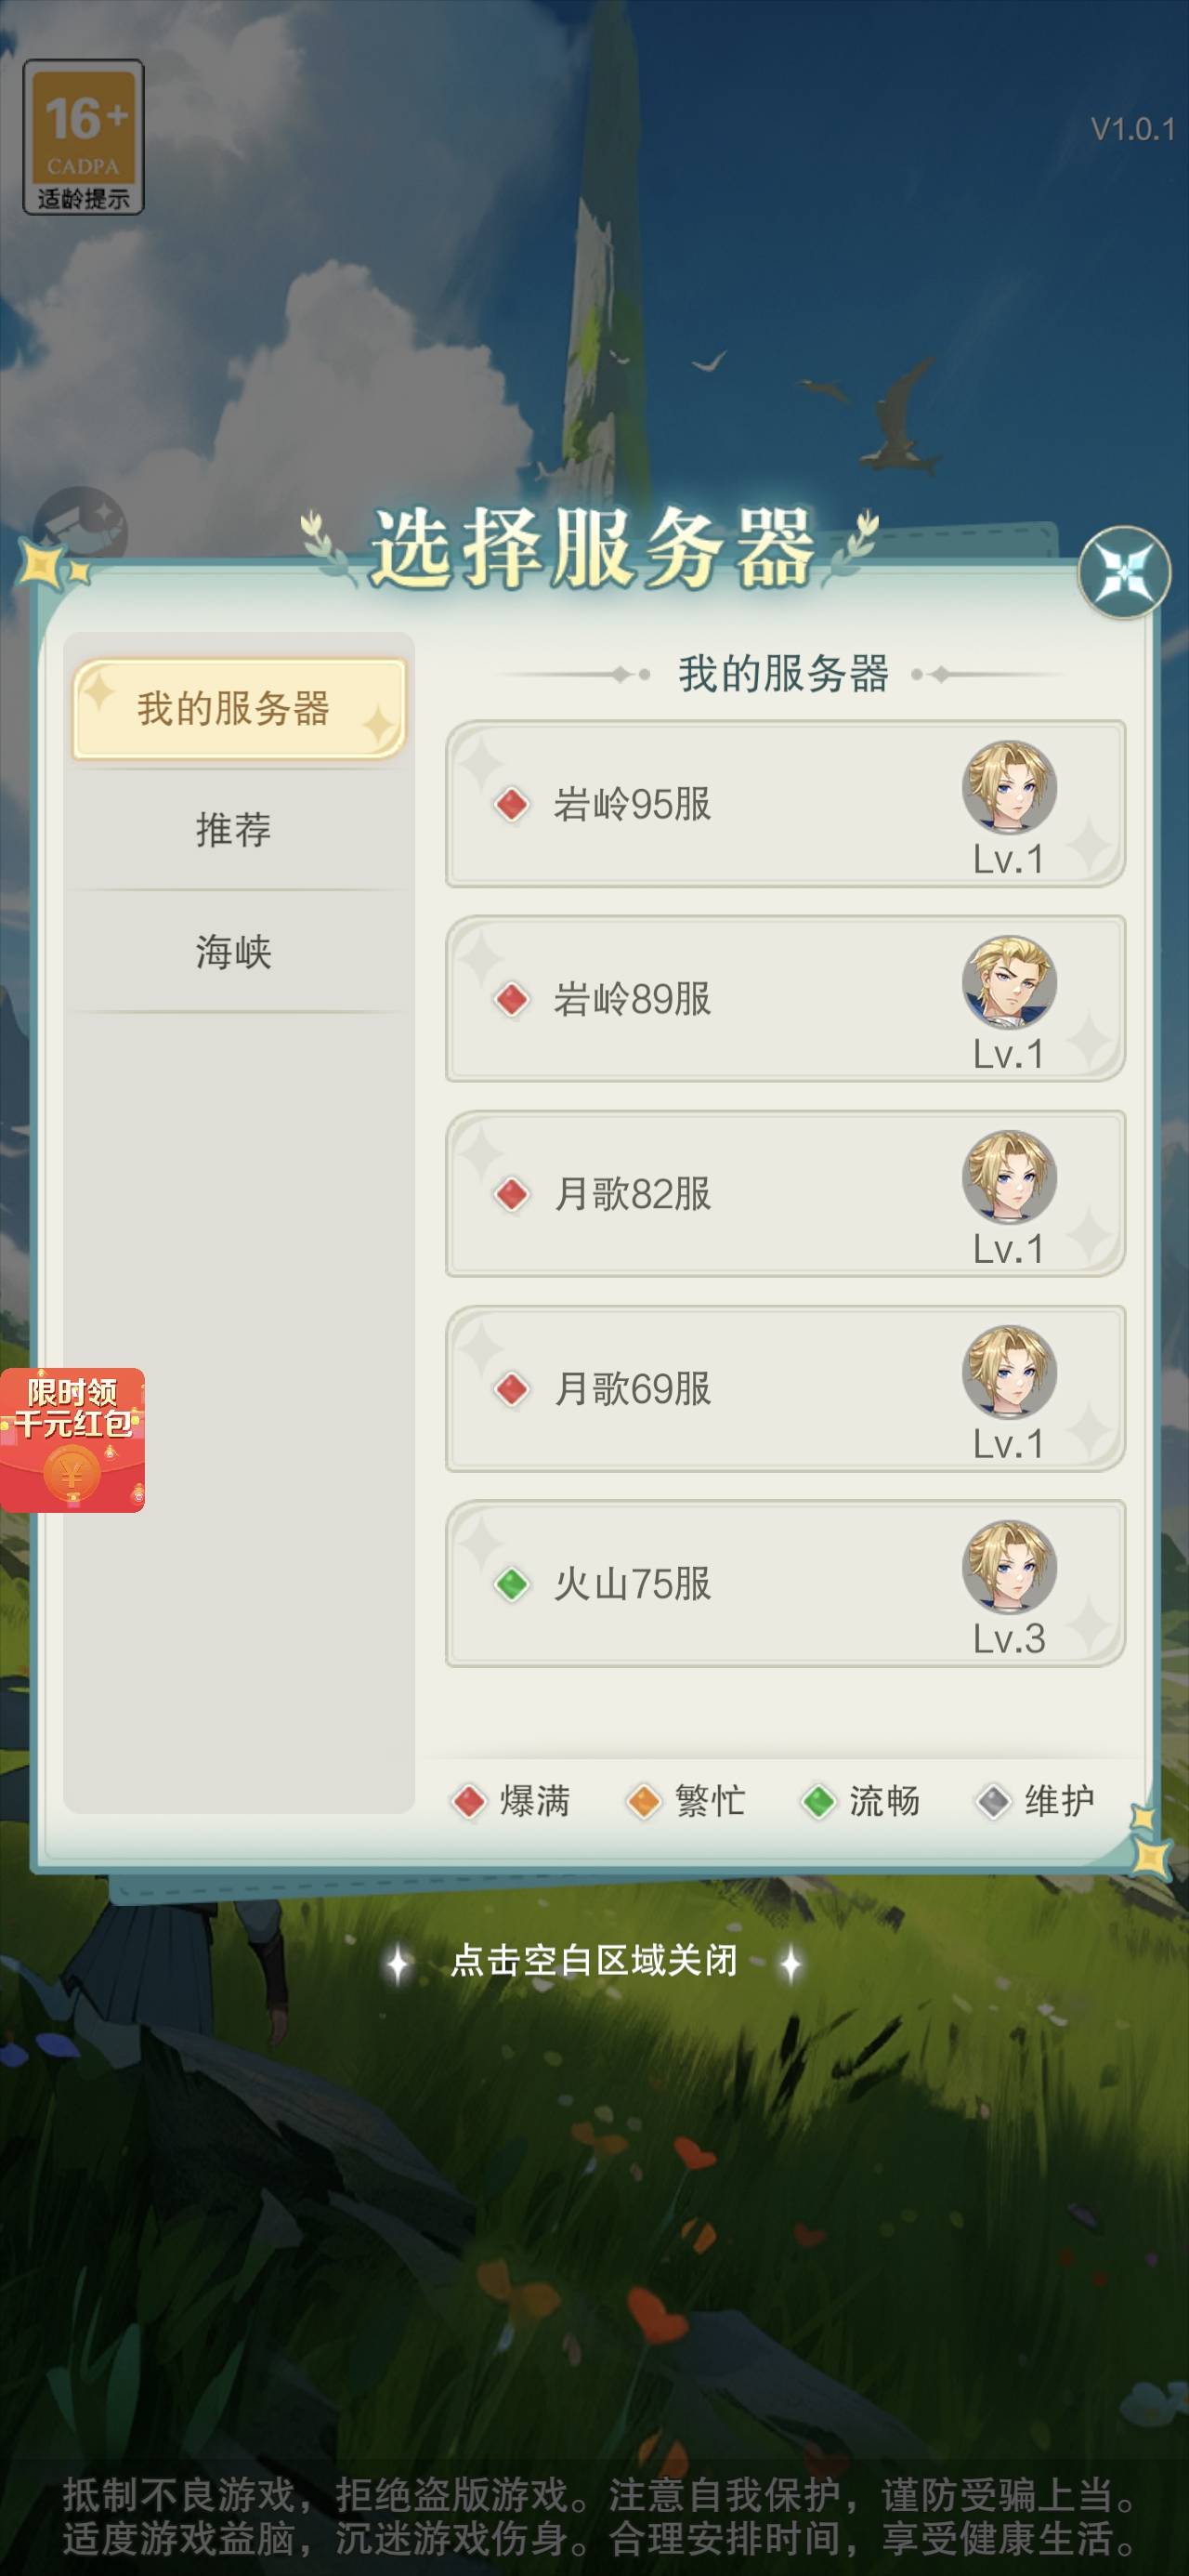Click the green status diamond of 火山75服
Image resolution: width=1189 pixels, height=2576 pixels.
[512, 1583]
